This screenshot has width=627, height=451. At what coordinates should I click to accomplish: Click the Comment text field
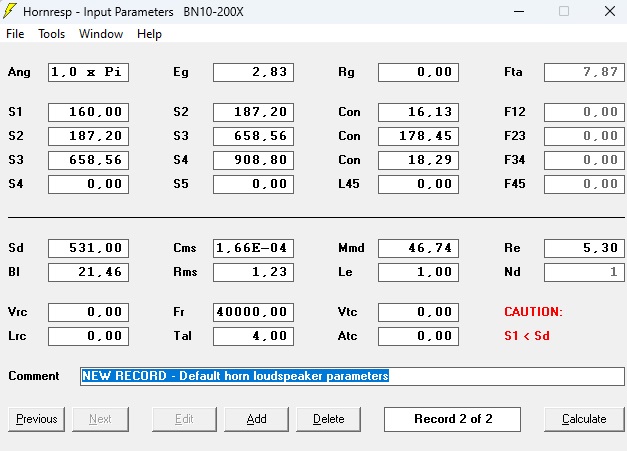(x=352, y=376)
